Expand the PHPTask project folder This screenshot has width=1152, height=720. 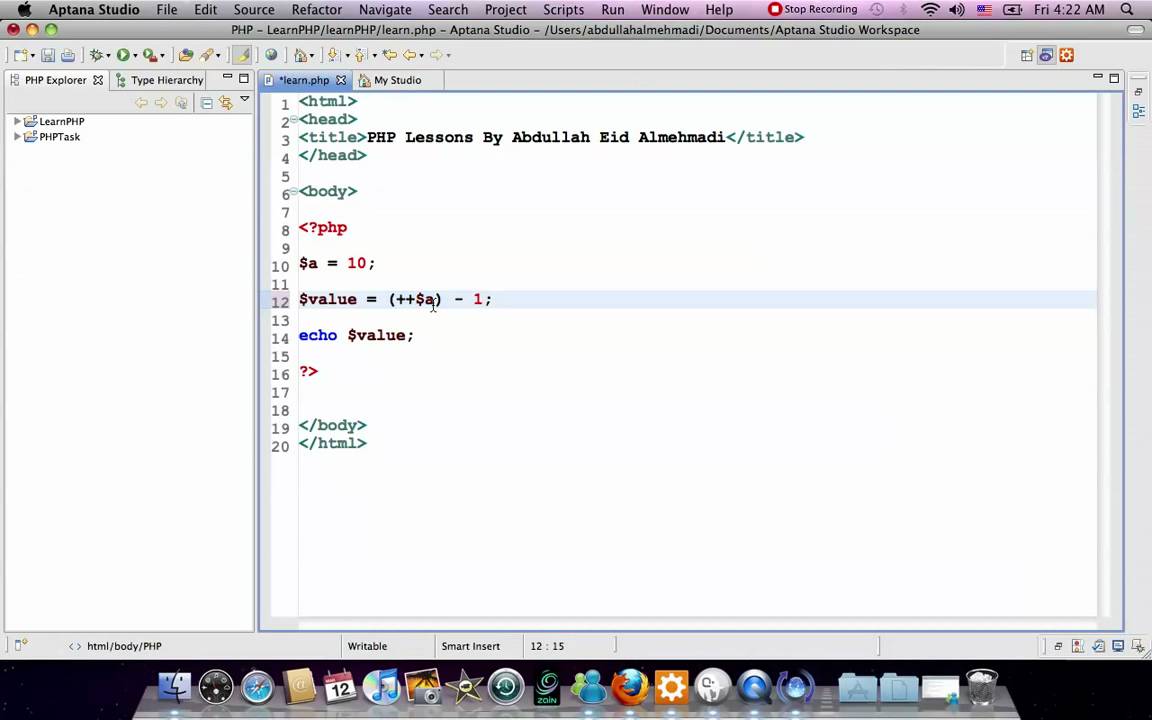click(17, 137)
